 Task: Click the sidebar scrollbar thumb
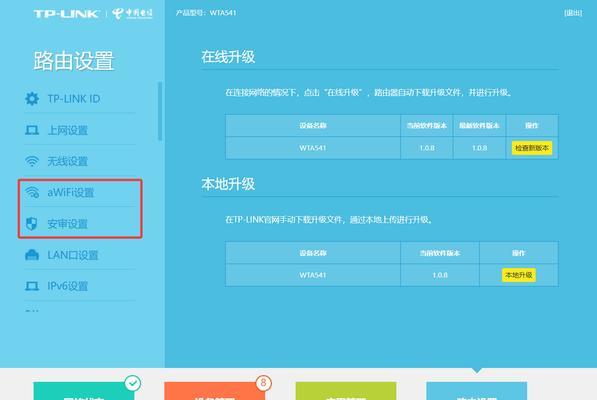tap(160, 112)
